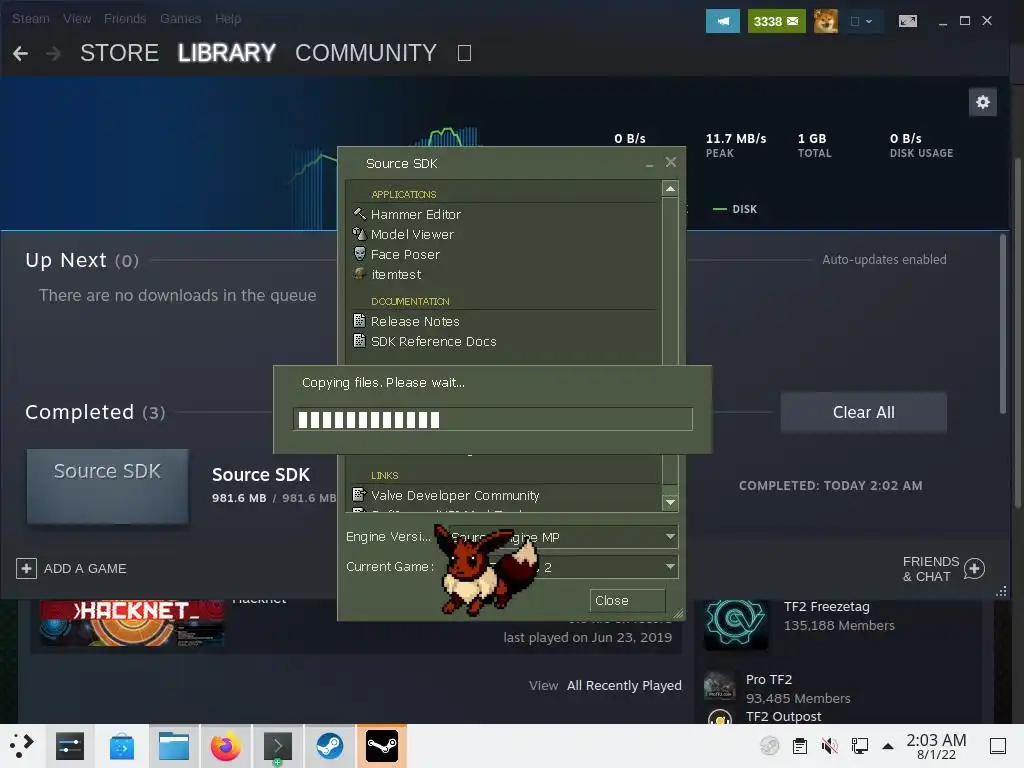The image size is (1024, 768).
Task: Click ADD A GAME
Action: pyautogui.click(x=71, y=568)
